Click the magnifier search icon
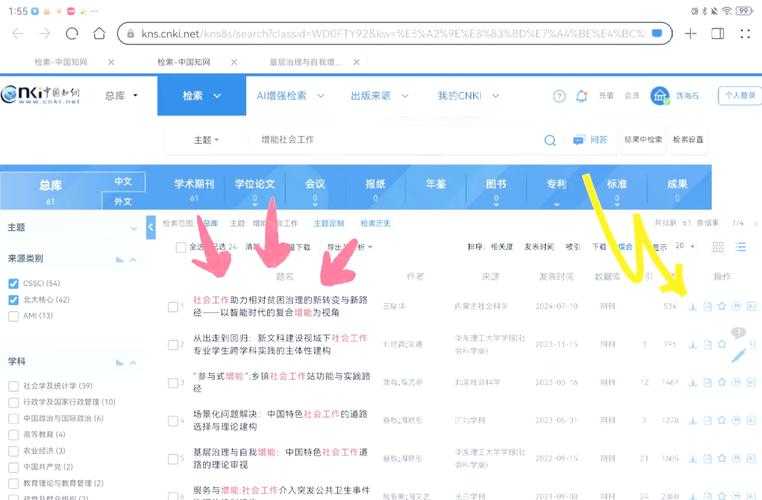Image resolution: width=762 pixels, height=500 pixels. [550, 140]
